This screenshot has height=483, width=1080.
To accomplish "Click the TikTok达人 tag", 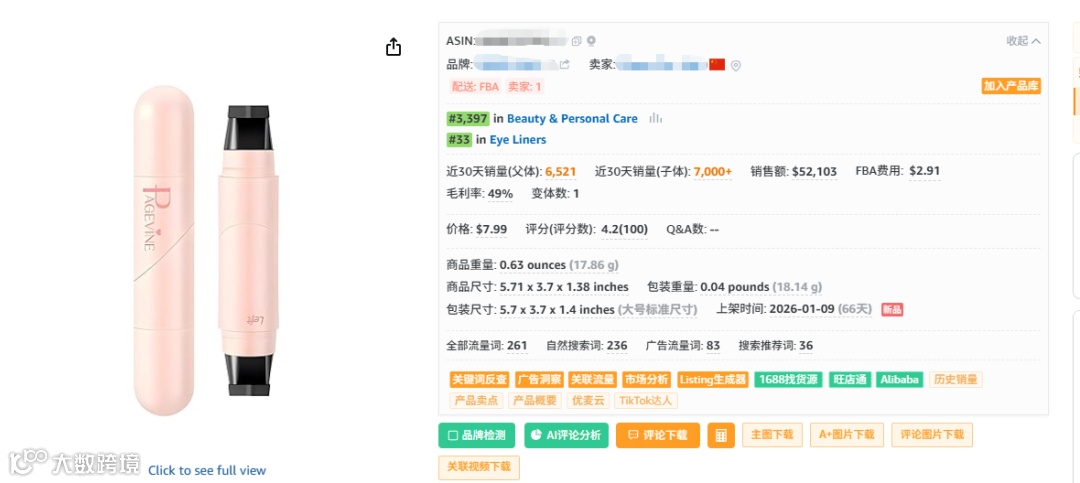I will click(x=645, y=400).
